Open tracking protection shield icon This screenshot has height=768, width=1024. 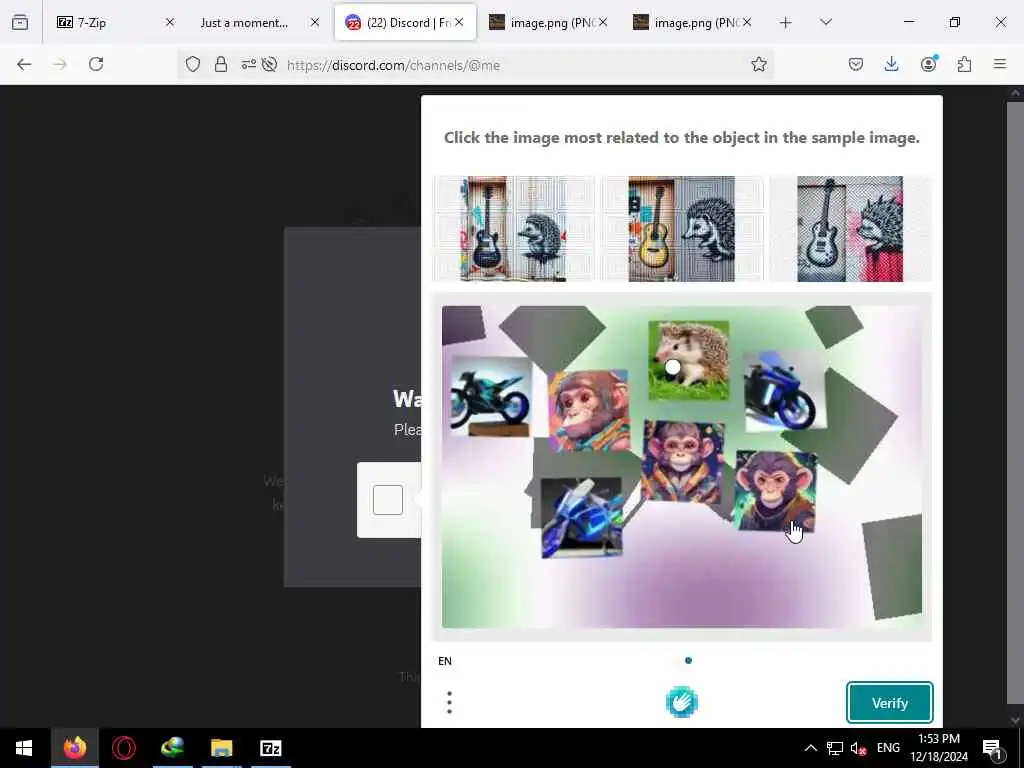pyautogui.click(x=193, y=64)
